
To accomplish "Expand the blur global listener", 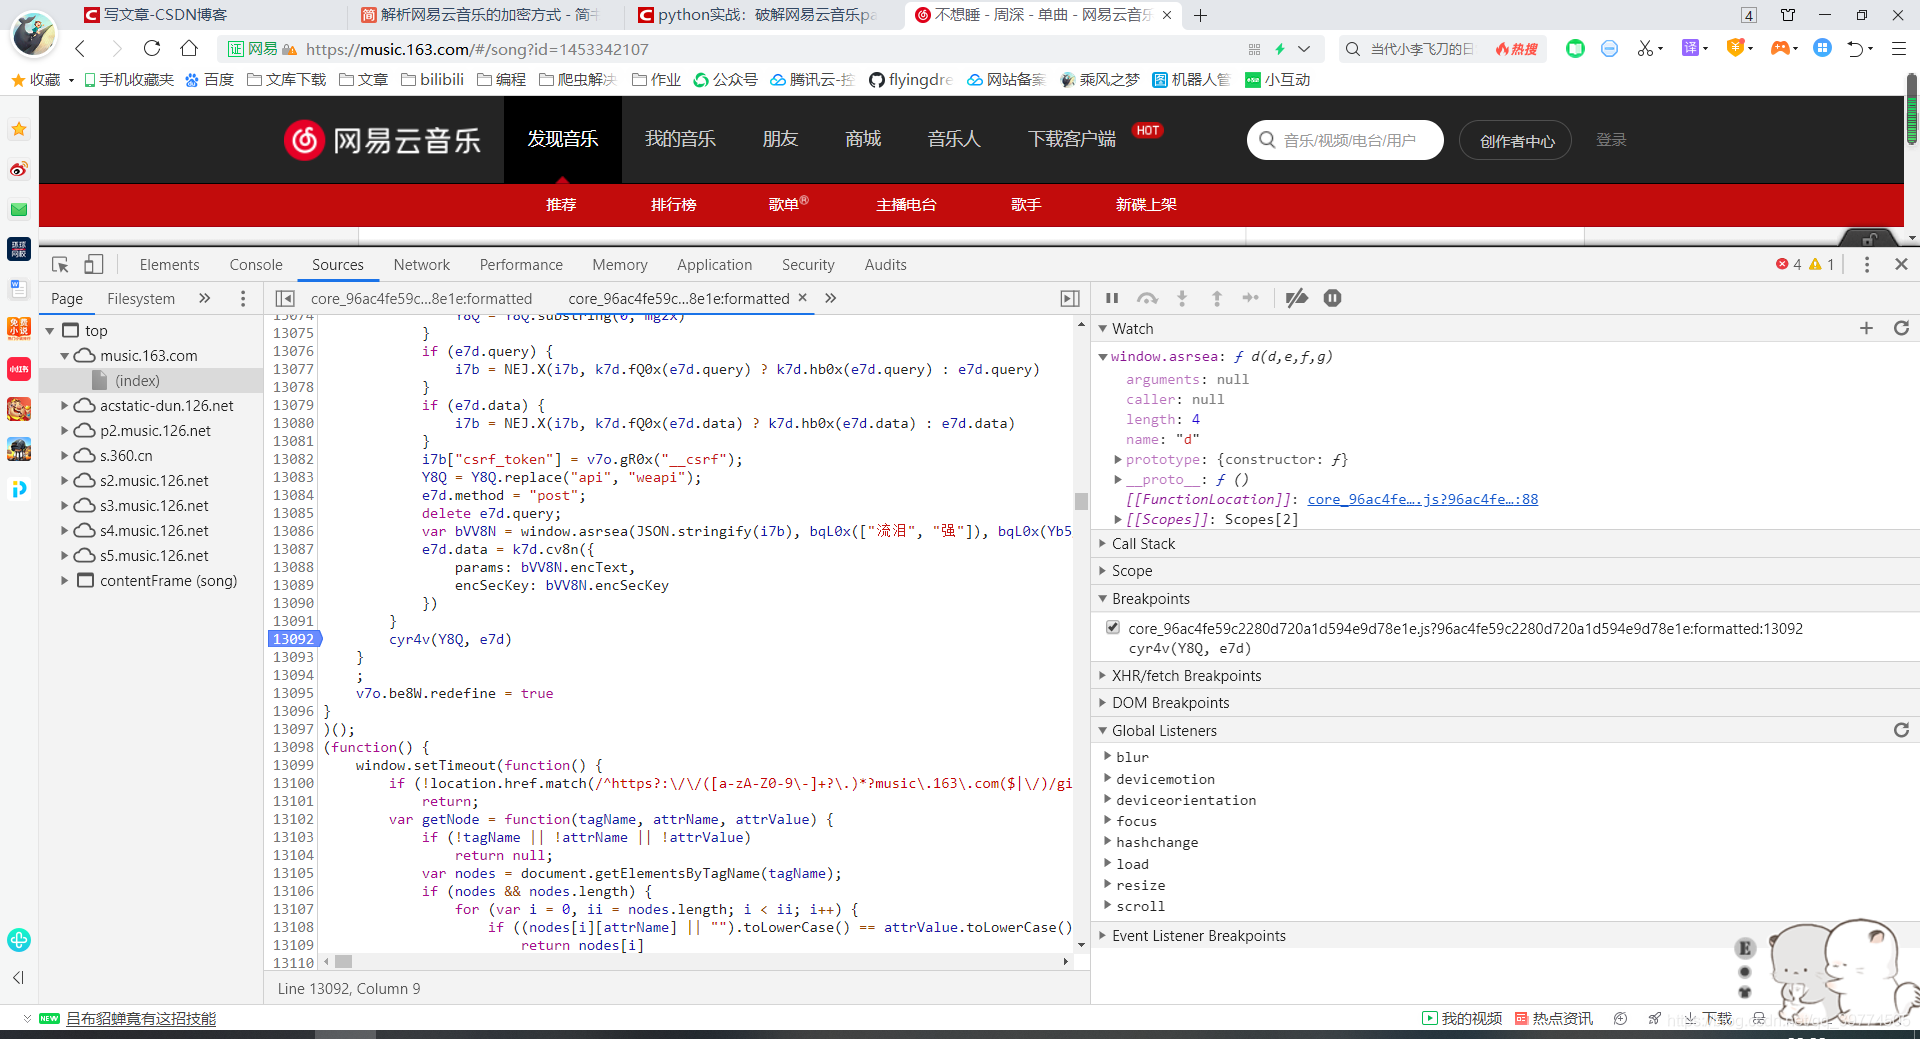I will [1108, 756].
